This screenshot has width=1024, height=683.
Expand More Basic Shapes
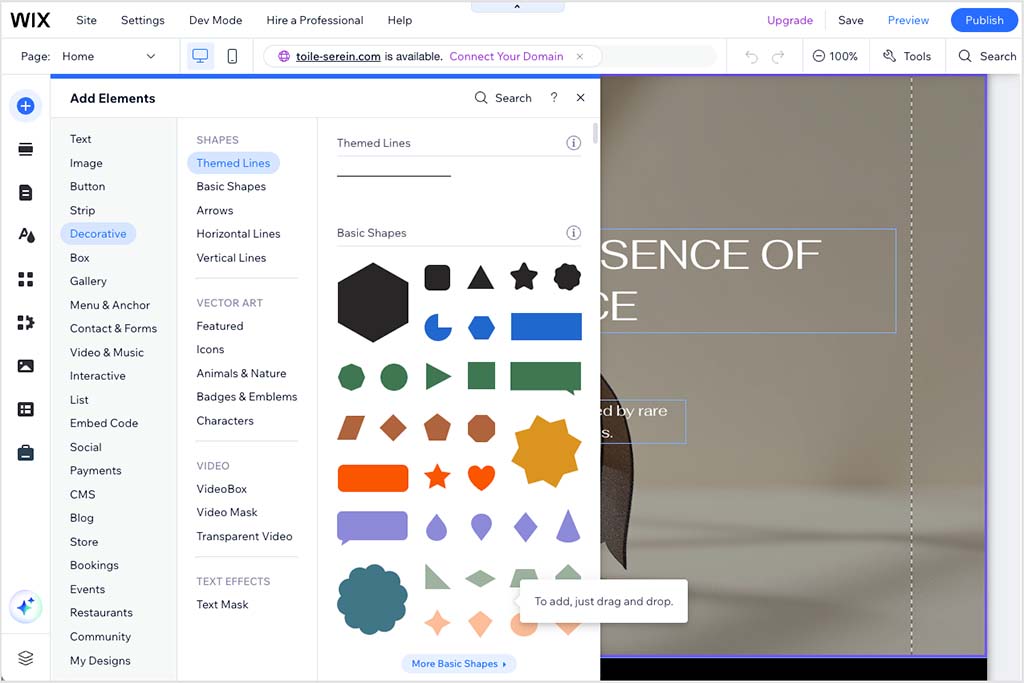pos(458,663)
